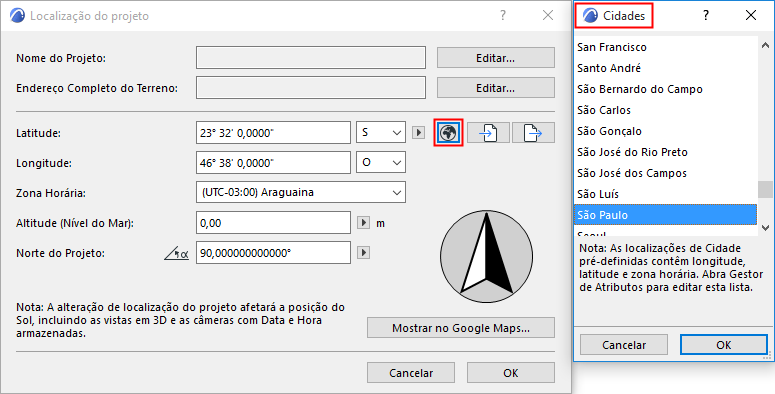
Task: Close the Cidades dialog
Action: pos(751,16)
